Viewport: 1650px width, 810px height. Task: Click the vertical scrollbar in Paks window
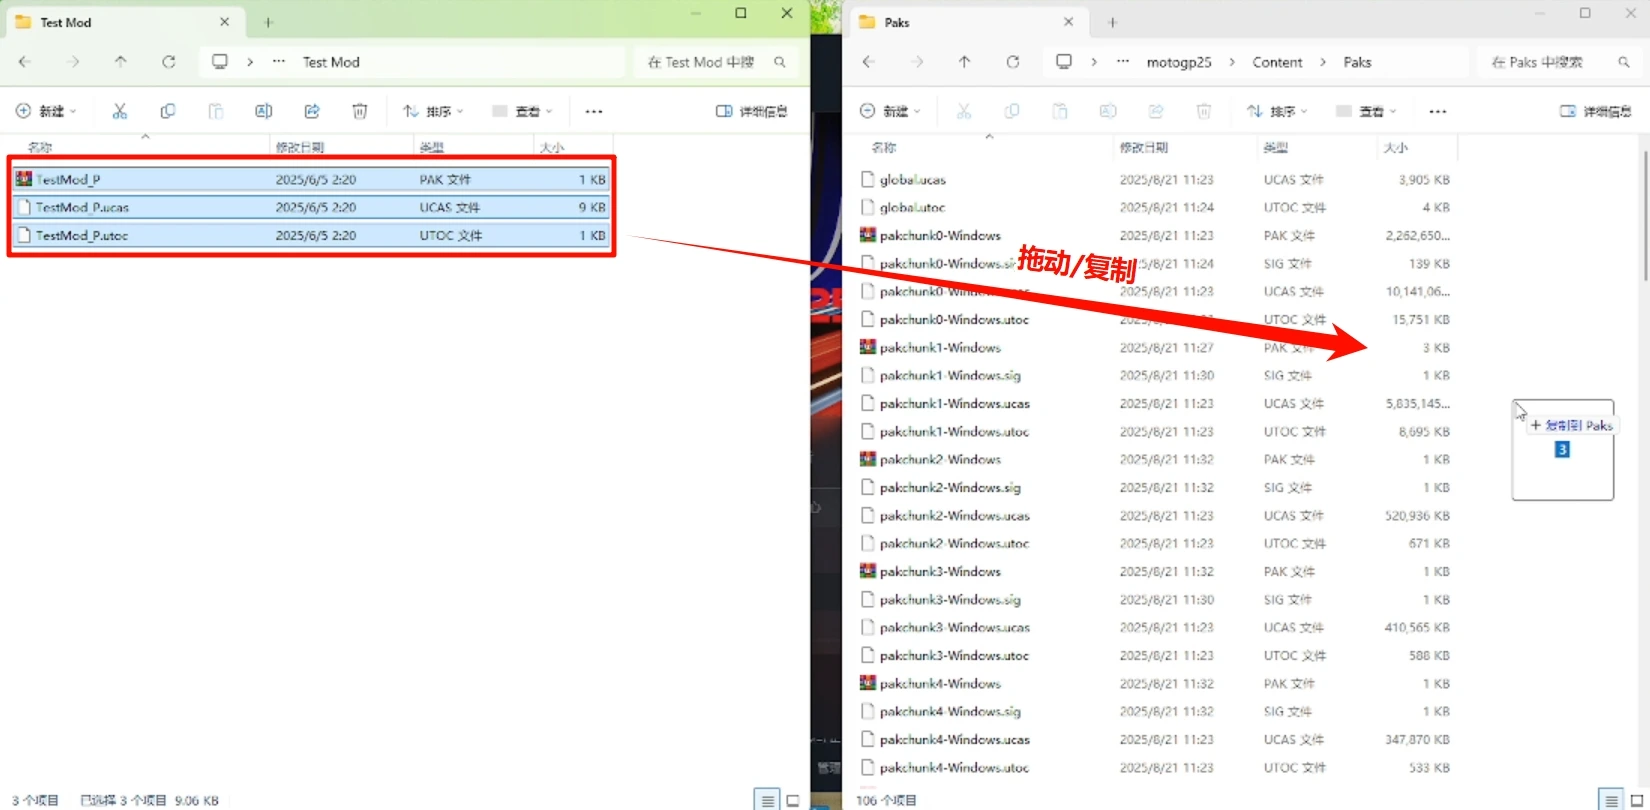(x=1644, y=215)
